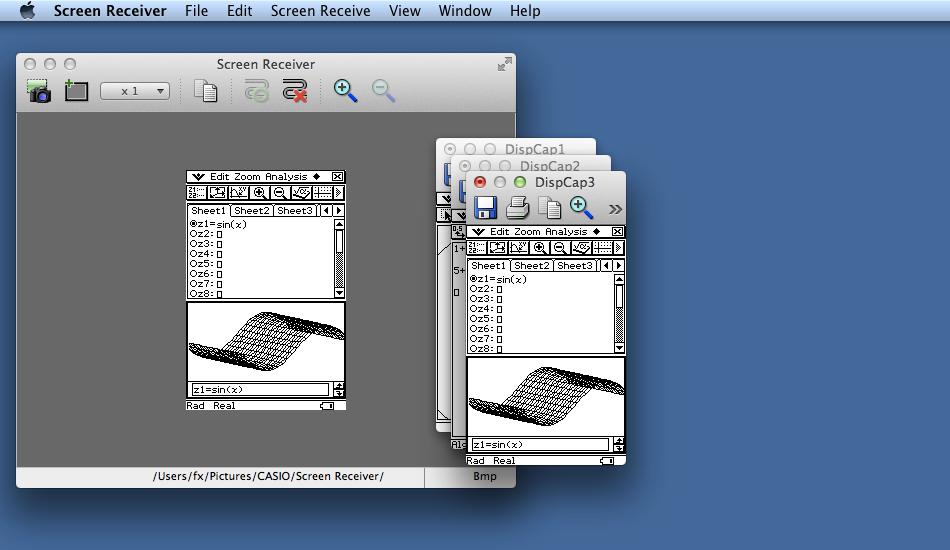Click graph draw icon in DispCap3 calculator

click(519, 248)
